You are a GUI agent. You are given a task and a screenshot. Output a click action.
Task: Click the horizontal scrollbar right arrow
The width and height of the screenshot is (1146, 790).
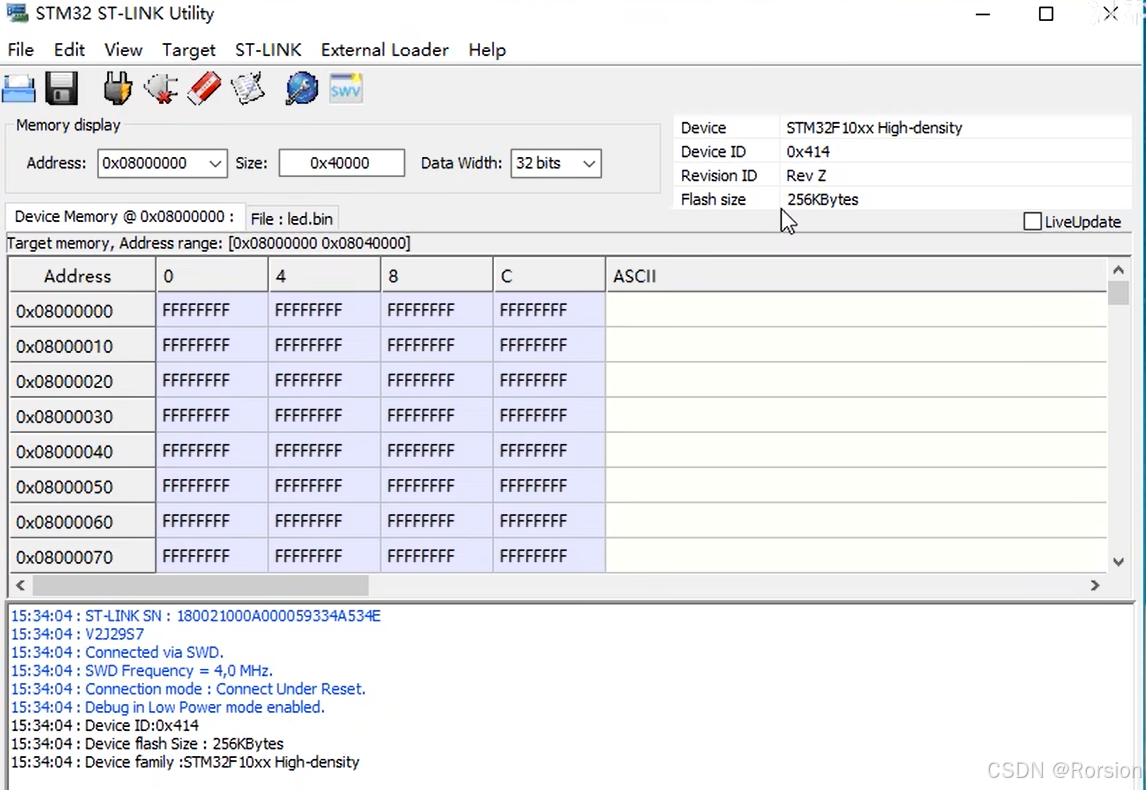pos(1095,585)
